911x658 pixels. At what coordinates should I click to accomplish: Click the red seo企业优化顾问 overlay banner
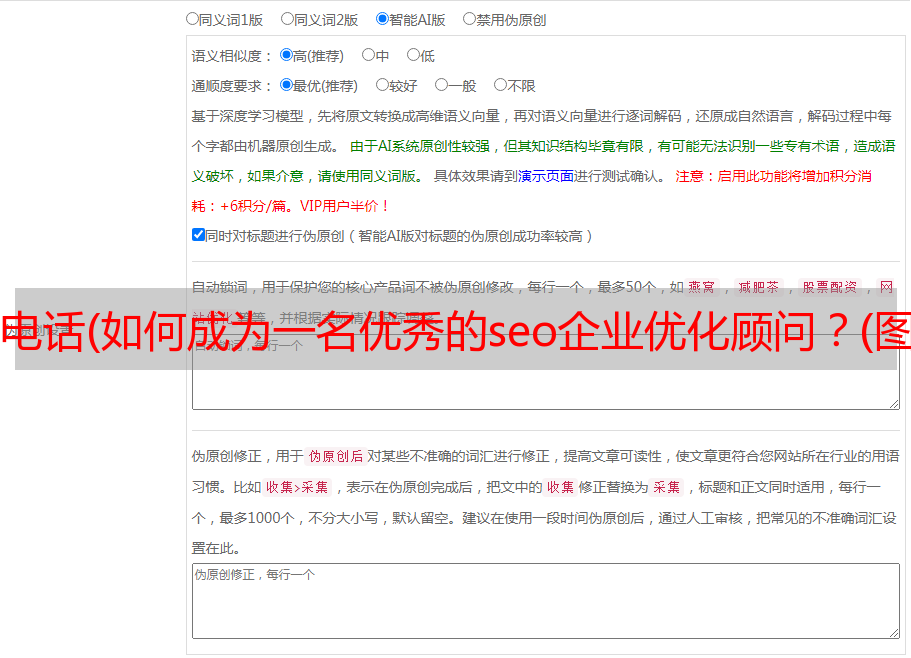pyautogui.click(x=455, y=330)
